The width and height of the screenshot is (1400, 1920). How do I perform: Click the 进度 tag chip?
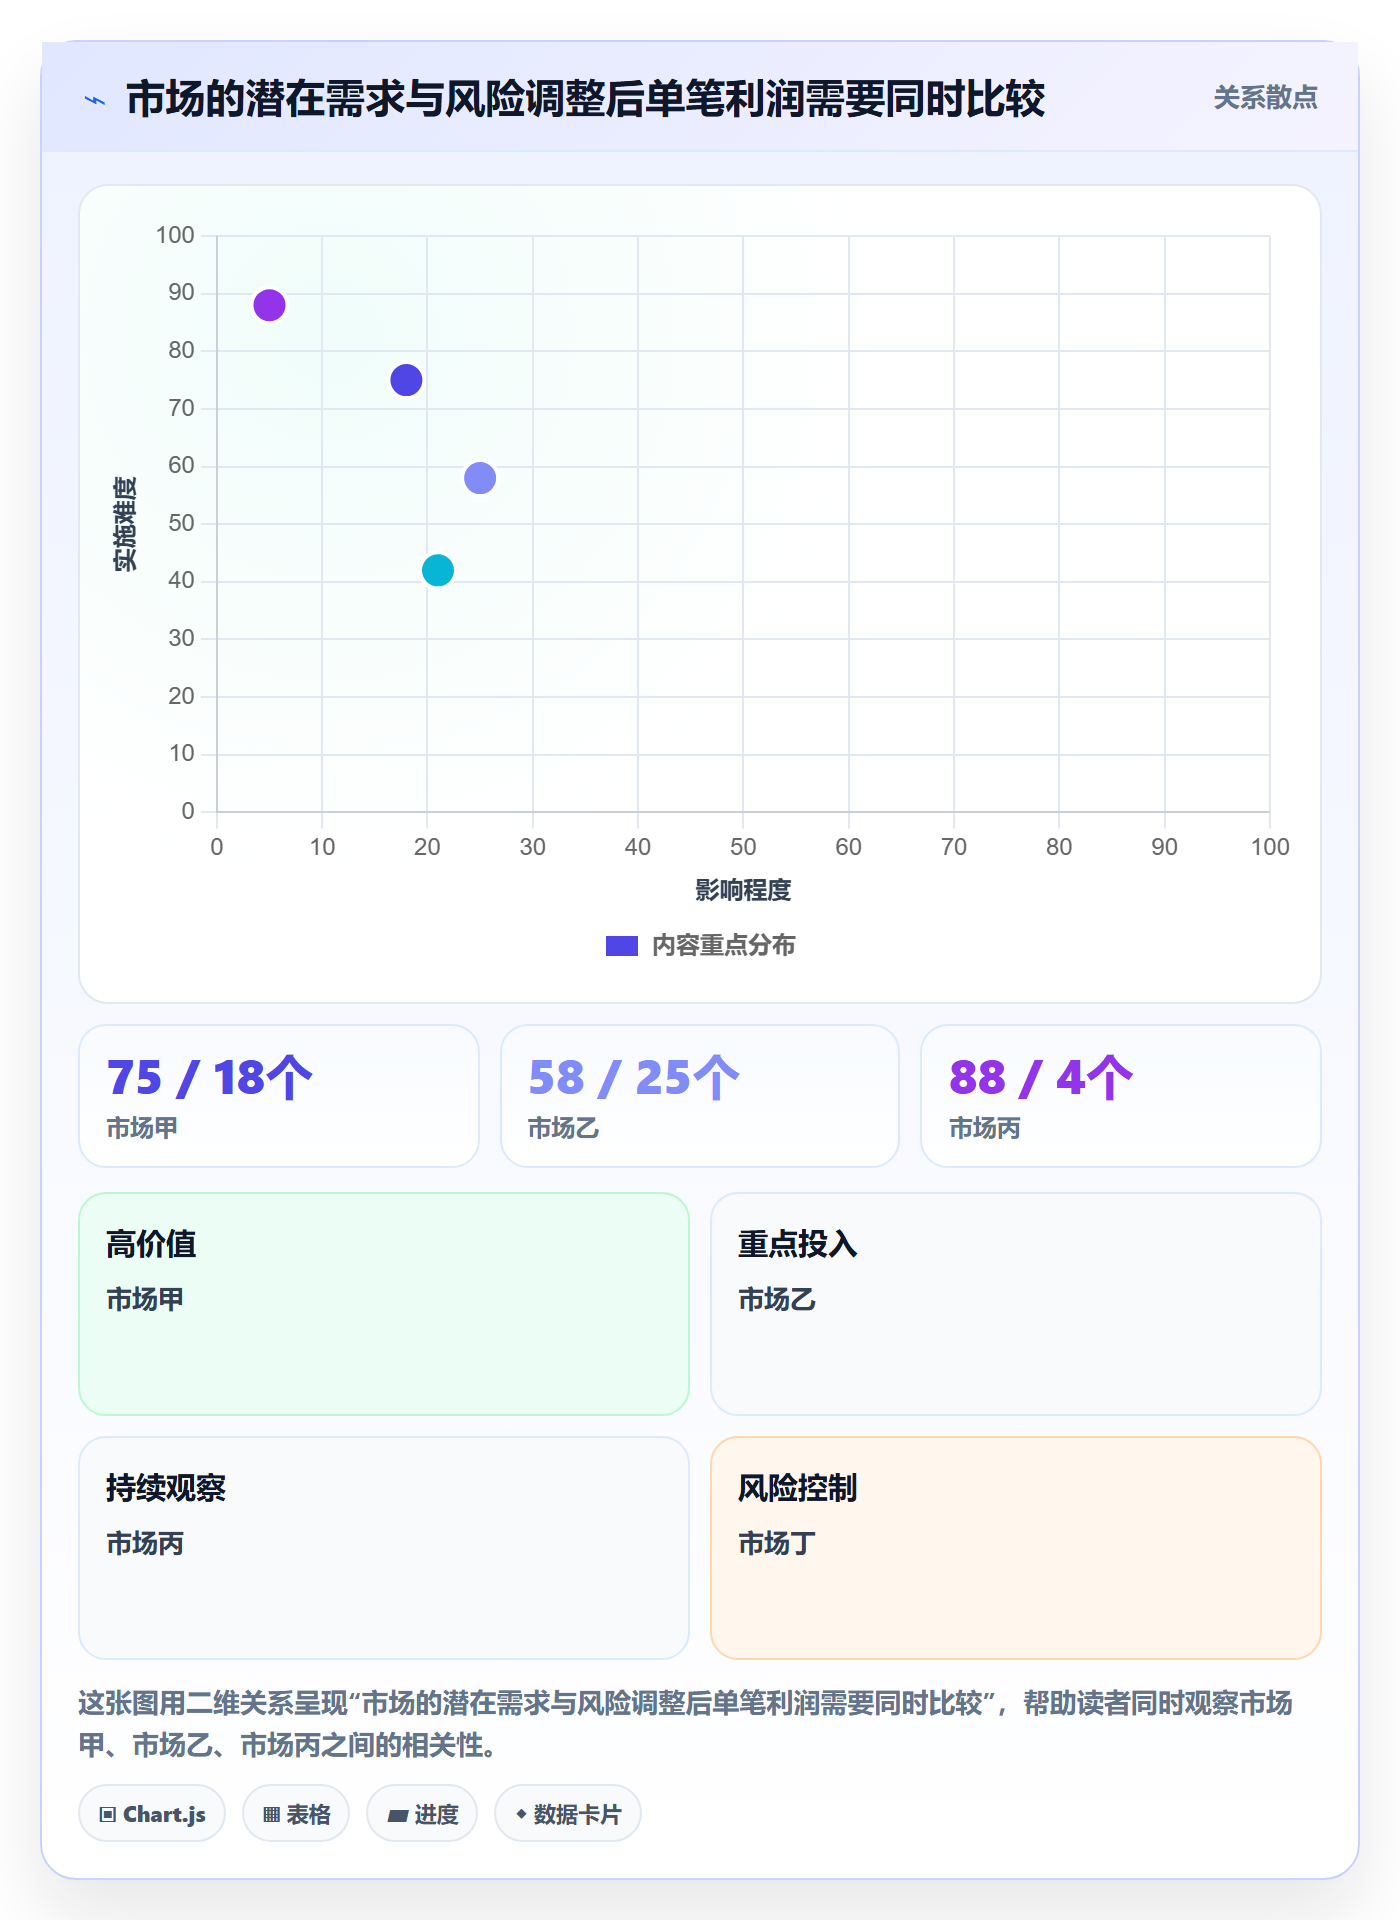(422, 1813)
